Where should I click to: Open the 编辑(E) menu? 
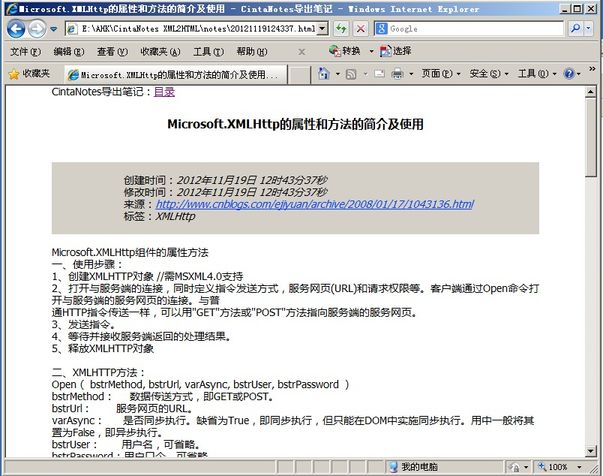(69, 52)
